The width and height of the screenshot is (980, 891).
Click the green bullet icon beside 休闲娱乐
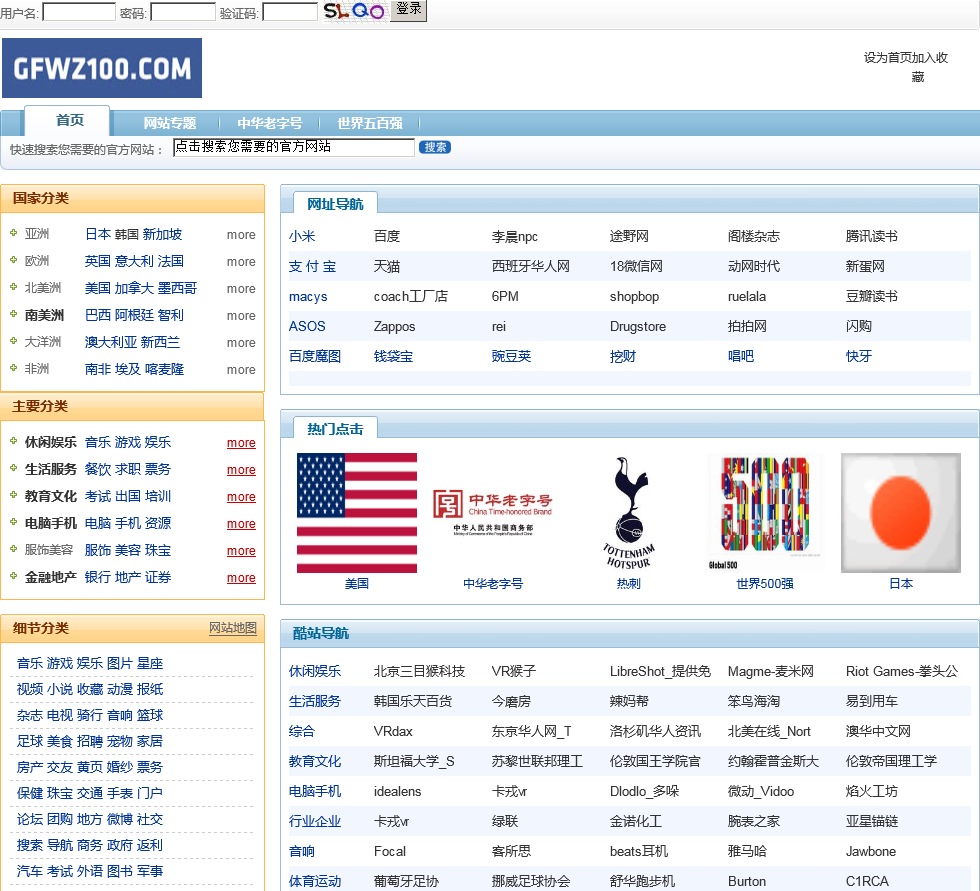pos(13,441)
